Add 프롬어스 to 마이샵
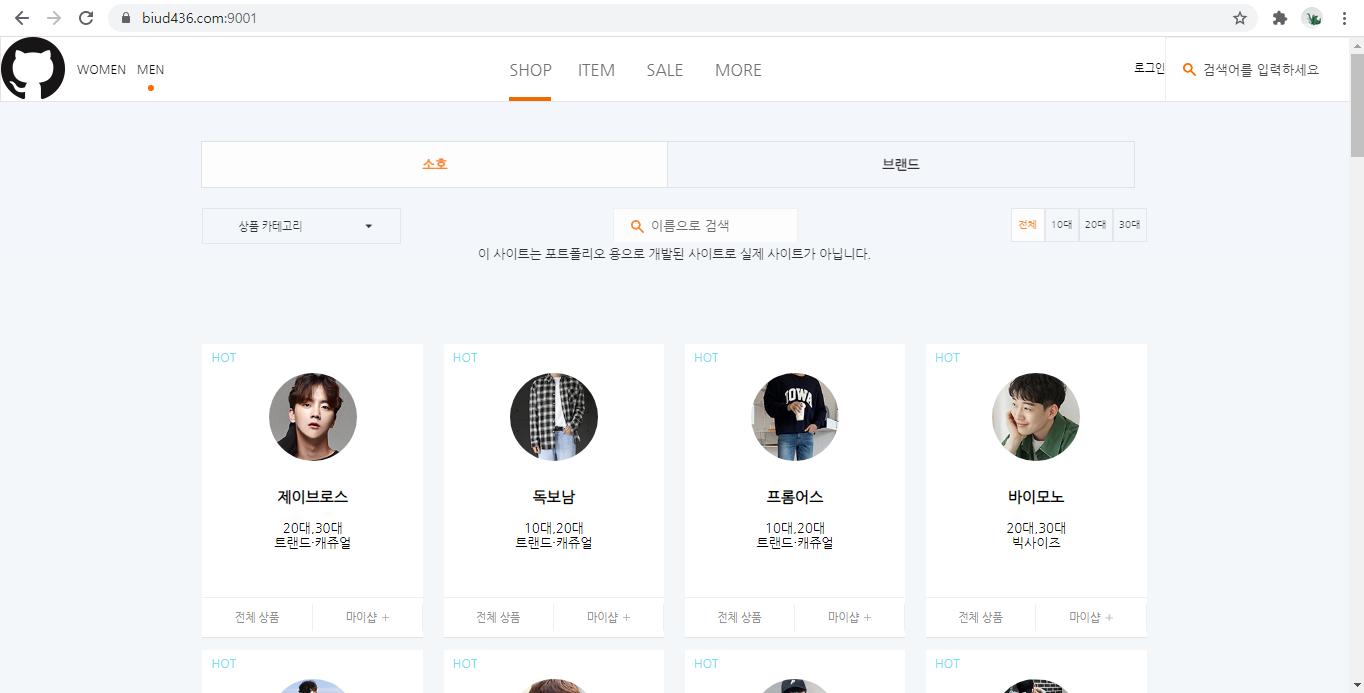This screenshot has width=1364, height=693. tap(849, 617)
